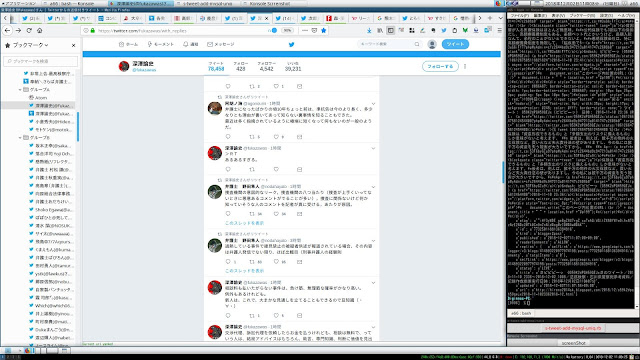Screen dimensions: 640x360
Task: Send あるあるすぎる tweet via message icon
Action: point(300,169)
